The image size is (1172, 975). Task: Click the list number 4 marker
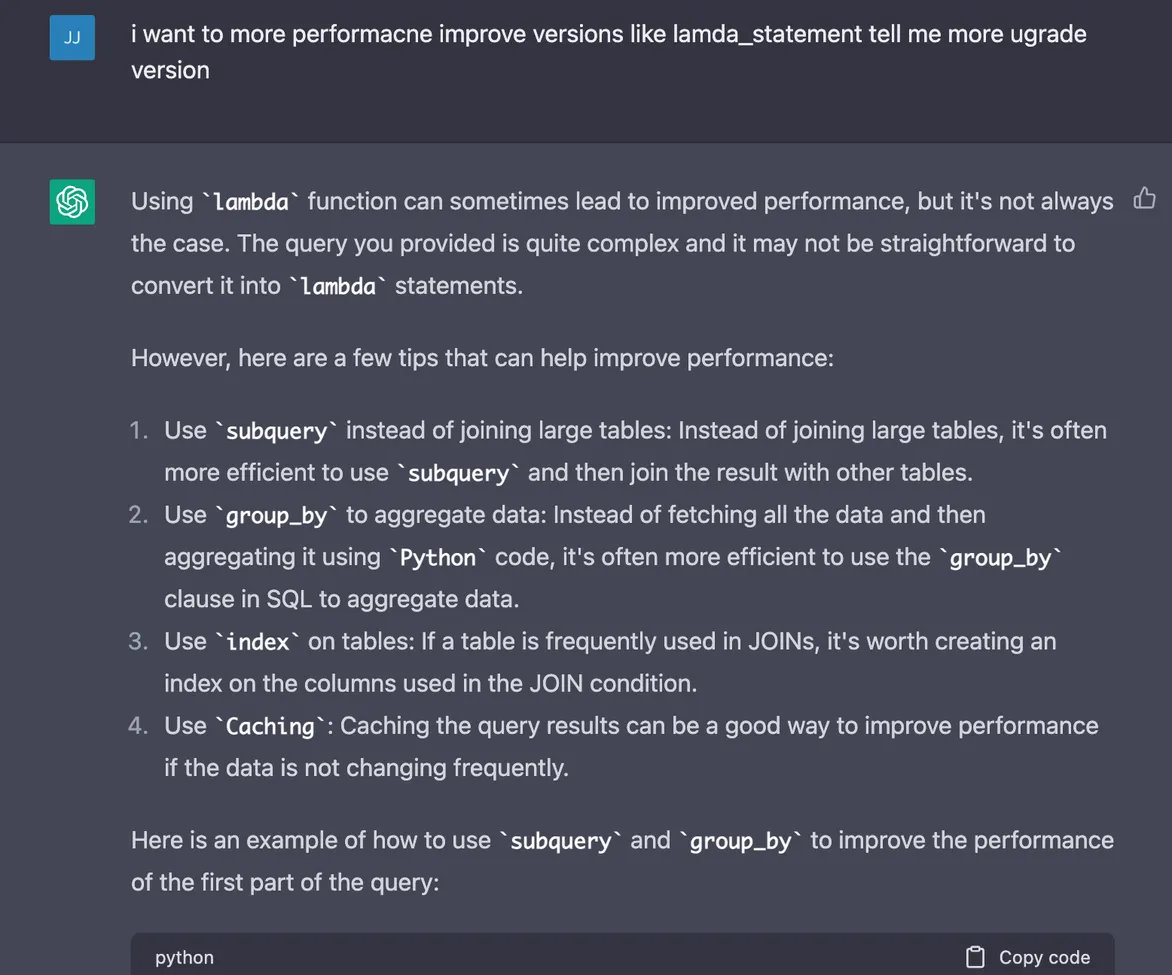[139, 726]
